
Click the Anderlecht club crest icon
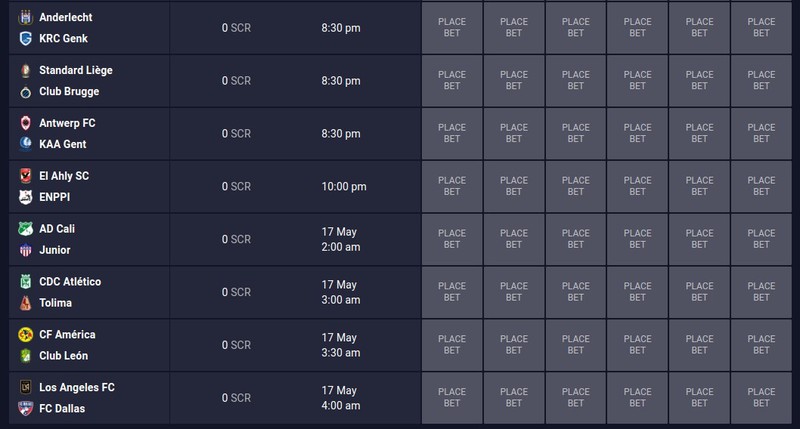pos(26,17)
